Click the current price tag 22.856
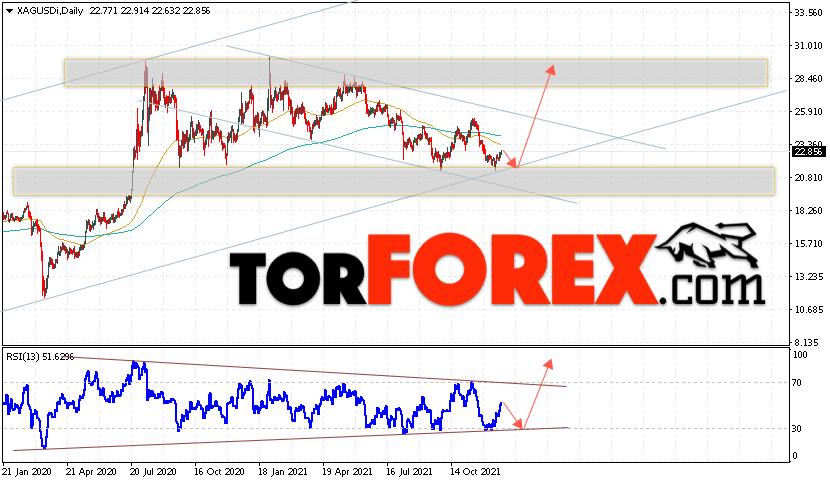Screen dimensions: 830x483 (x=808, y=152)
